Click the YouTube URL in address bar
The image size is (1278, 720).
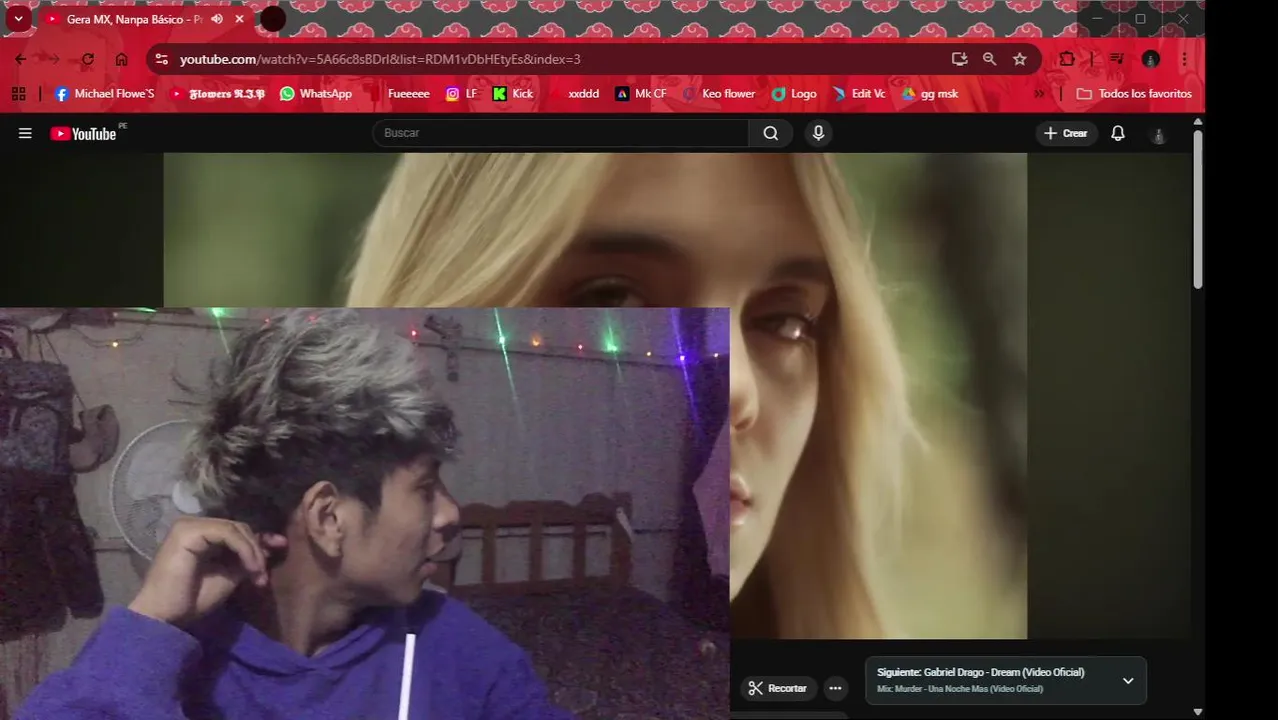(380, 59)
